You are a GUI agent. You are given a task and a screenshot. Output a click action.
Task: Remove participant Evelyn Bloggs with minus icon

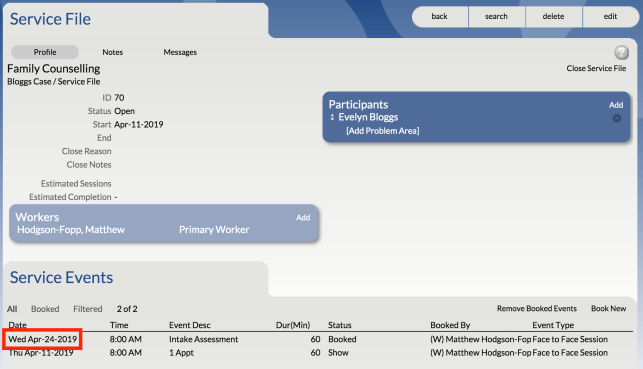click(616, 118)
